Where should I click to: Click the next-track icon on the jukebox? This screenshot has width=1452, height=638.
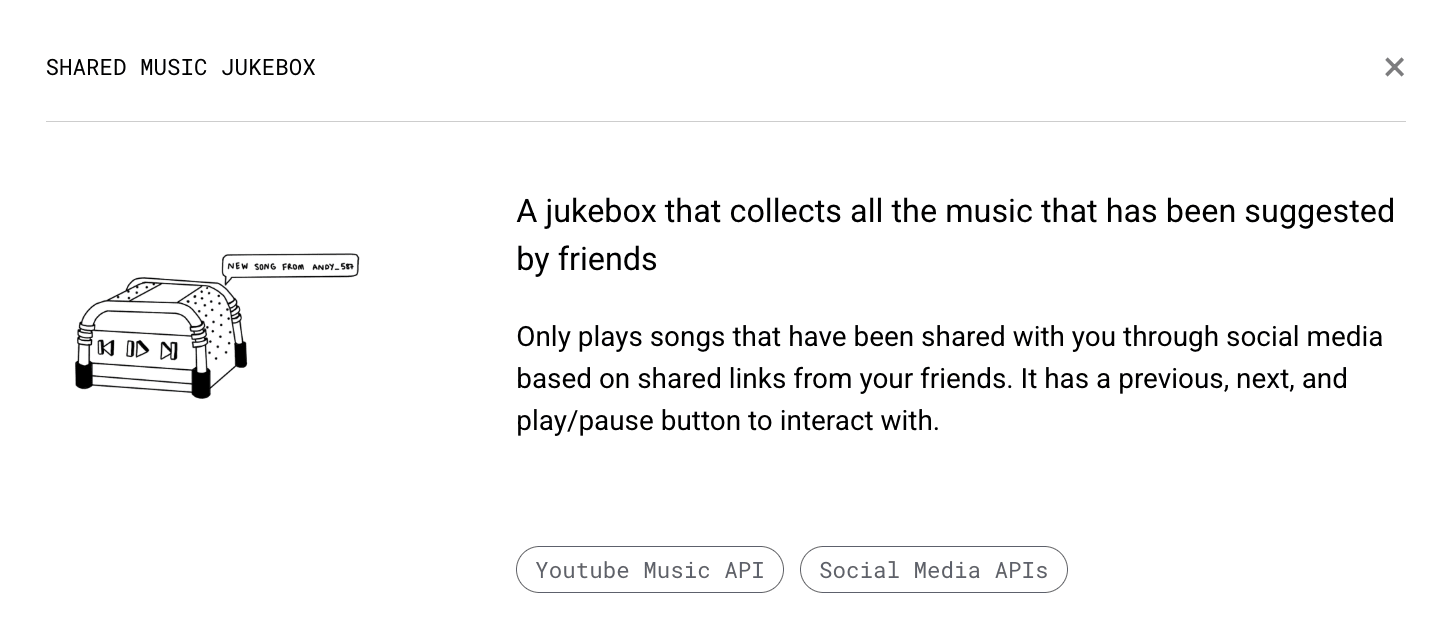[x=168, y=350]
